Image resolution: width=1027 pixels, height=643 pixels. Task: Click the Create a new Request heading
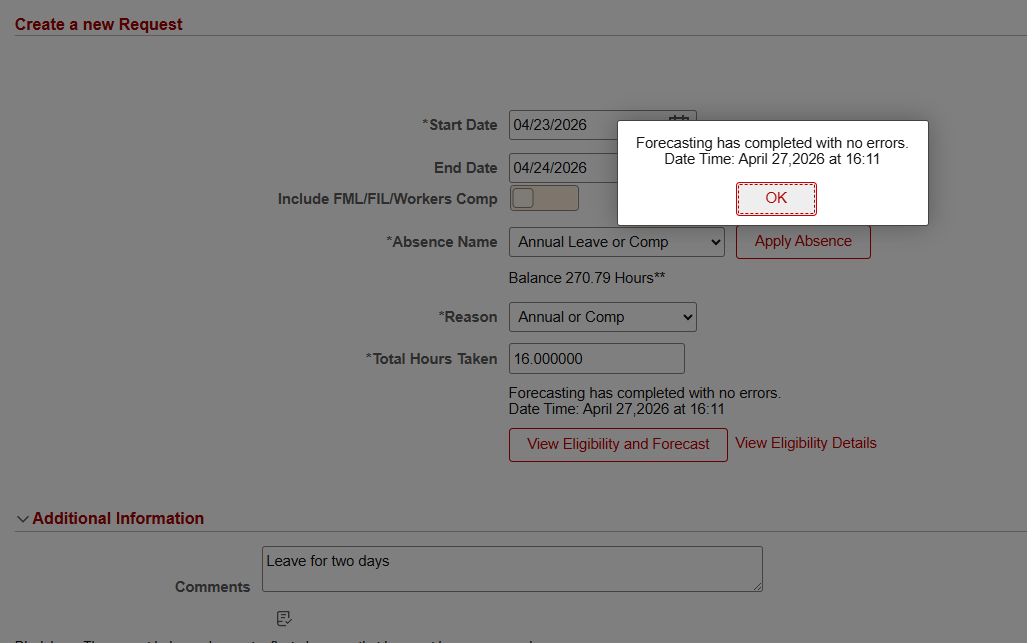coord(98,24)
